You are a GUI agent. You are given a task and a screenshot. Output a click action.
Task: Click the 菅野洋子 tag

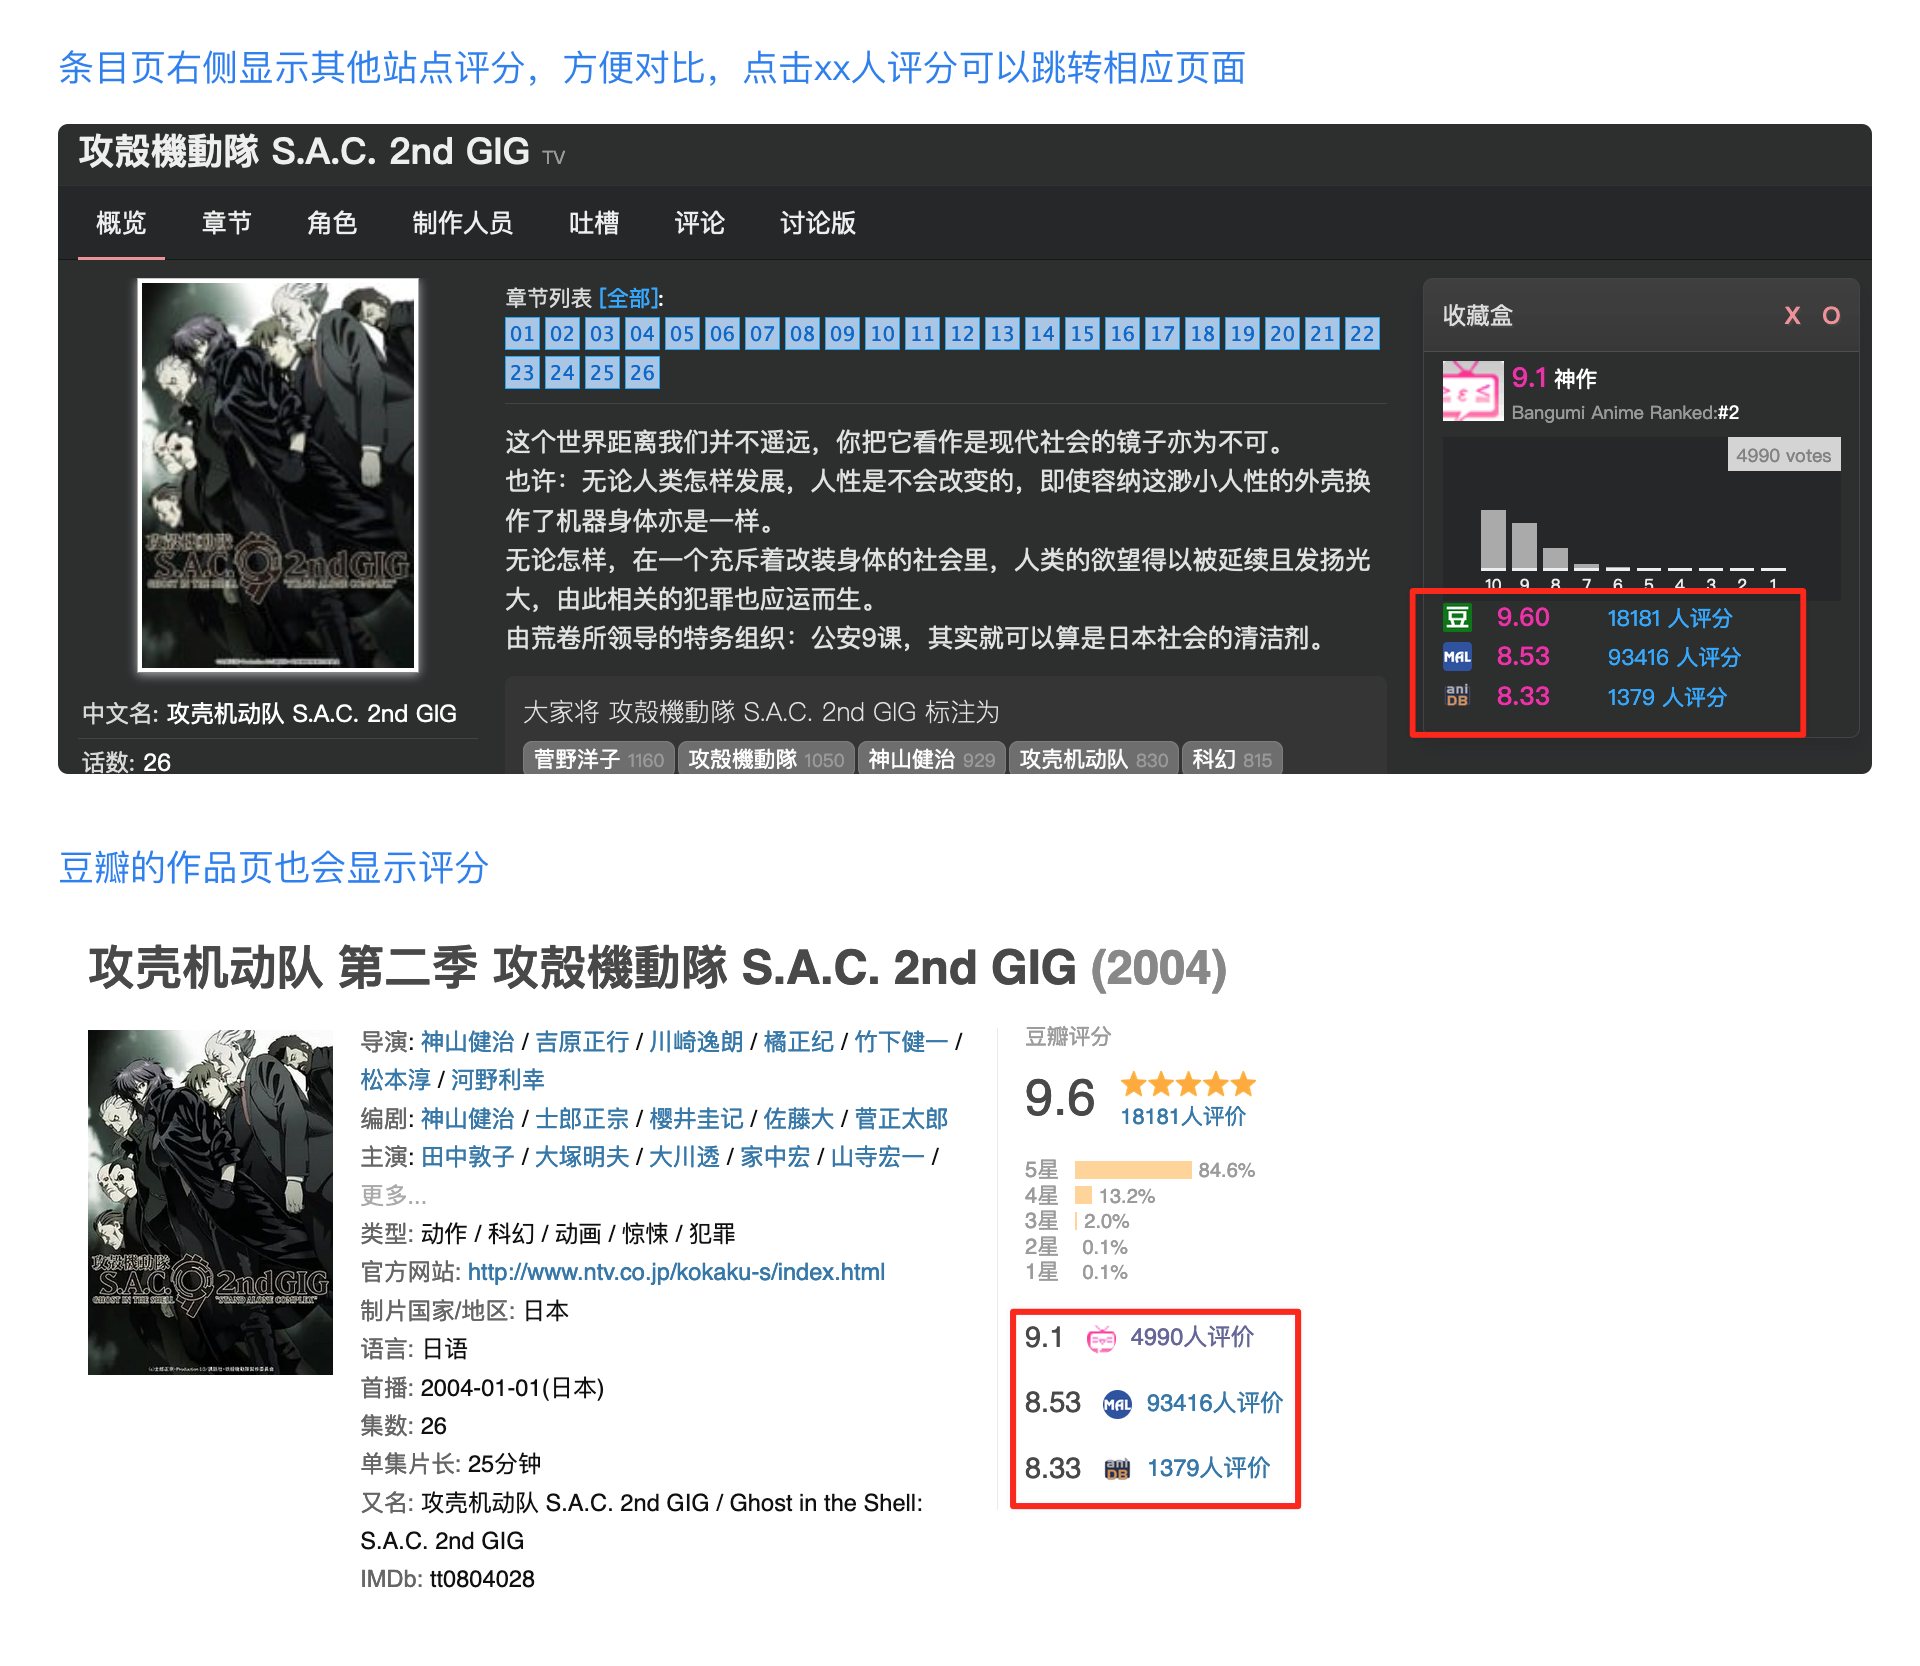[x=598, y=759]
